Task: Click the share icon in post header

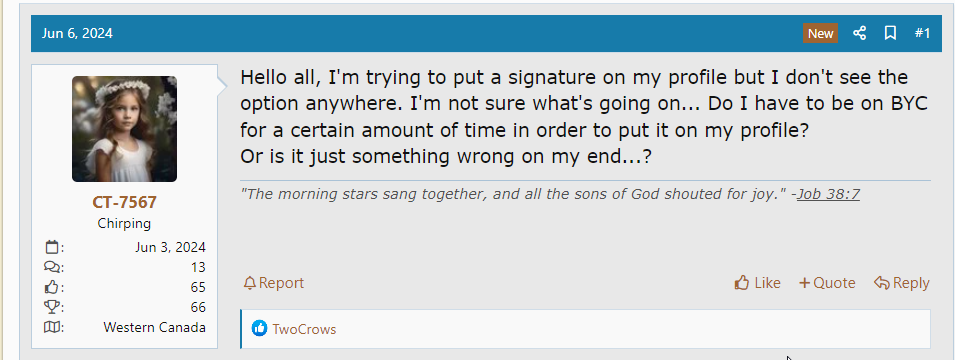Action: coord(859,33)
